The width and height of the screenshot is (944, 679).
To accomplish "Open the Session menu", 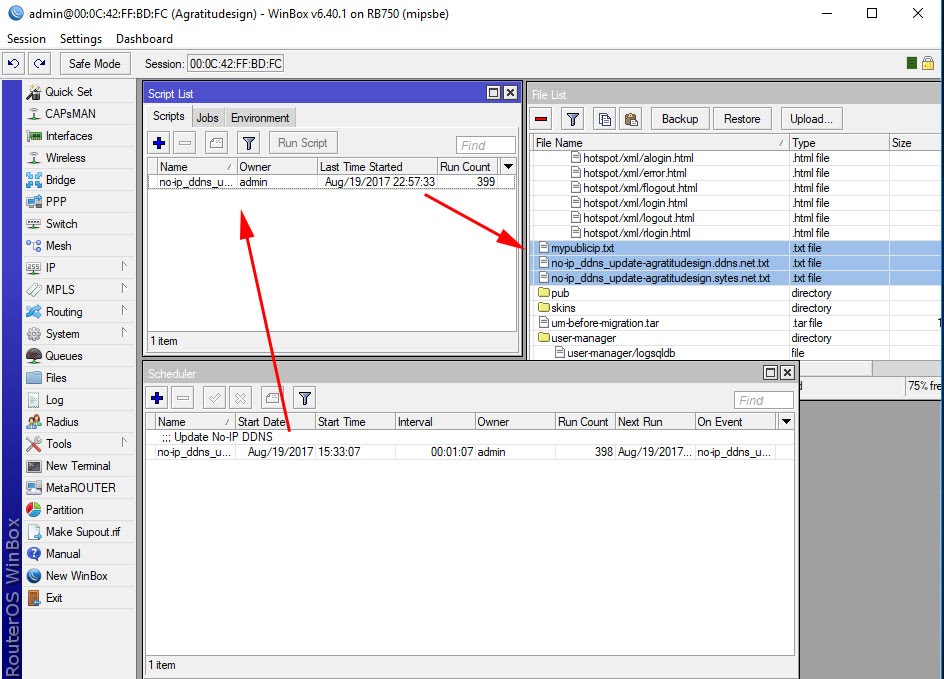I will click(26, 38).
